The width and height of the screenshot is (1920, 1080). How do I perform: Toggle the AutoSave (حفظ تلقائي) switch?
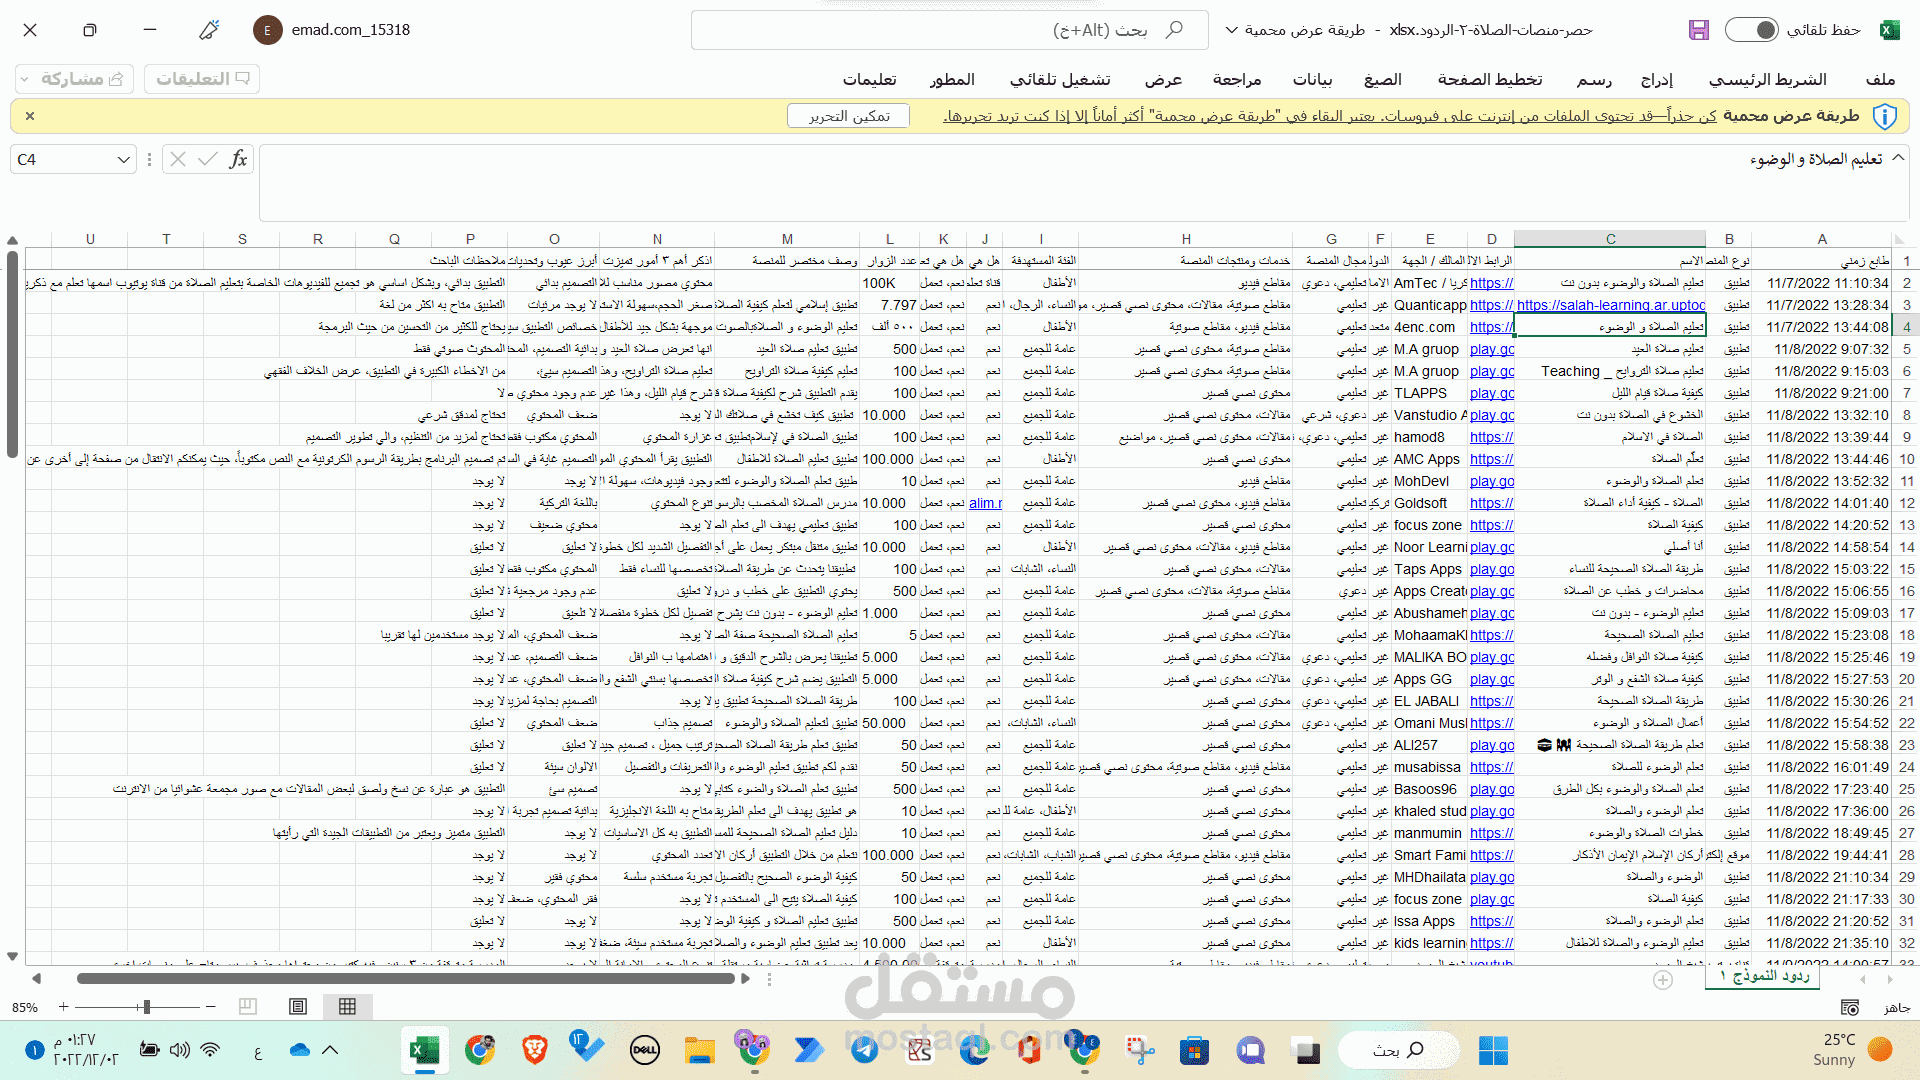coord(1752,30)
